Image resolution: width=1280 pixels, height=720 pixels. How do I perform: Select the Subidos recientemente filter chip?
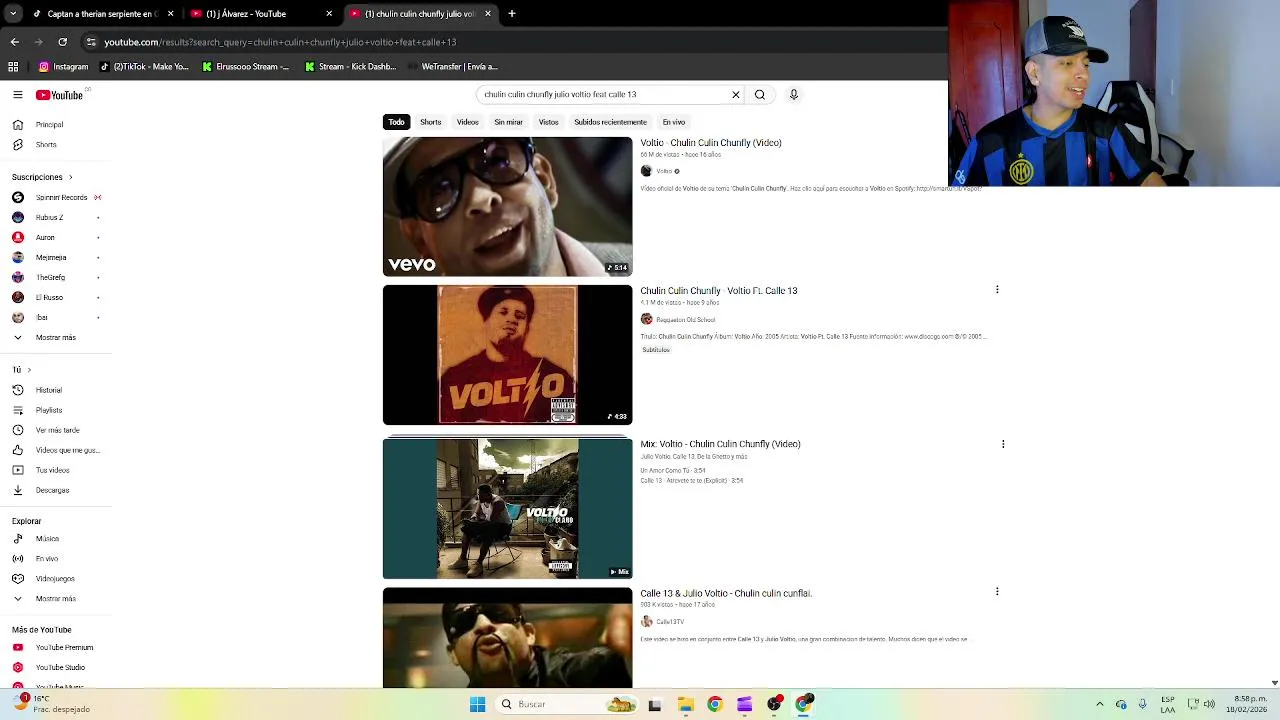(610, 122)
